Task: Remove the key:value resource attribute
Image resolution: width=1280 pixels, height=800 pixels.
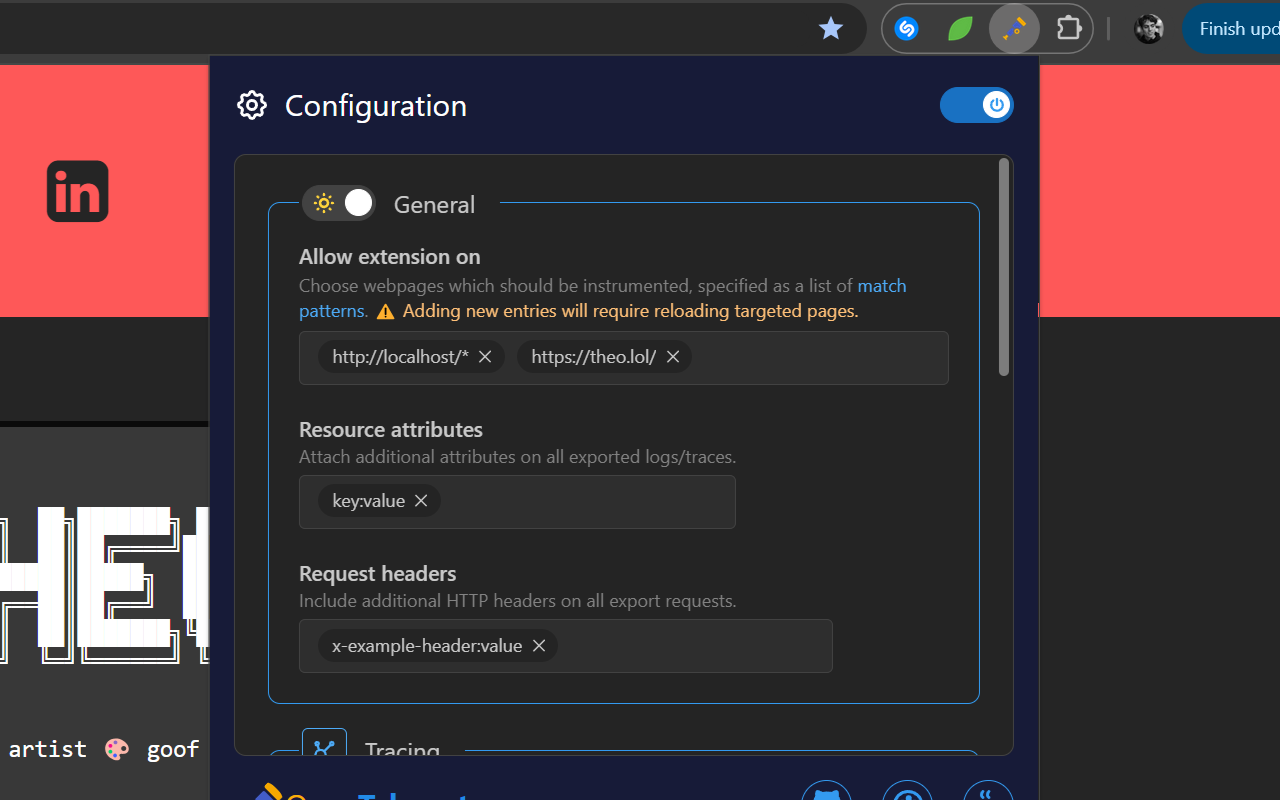Action: click(x=421, y=500)
